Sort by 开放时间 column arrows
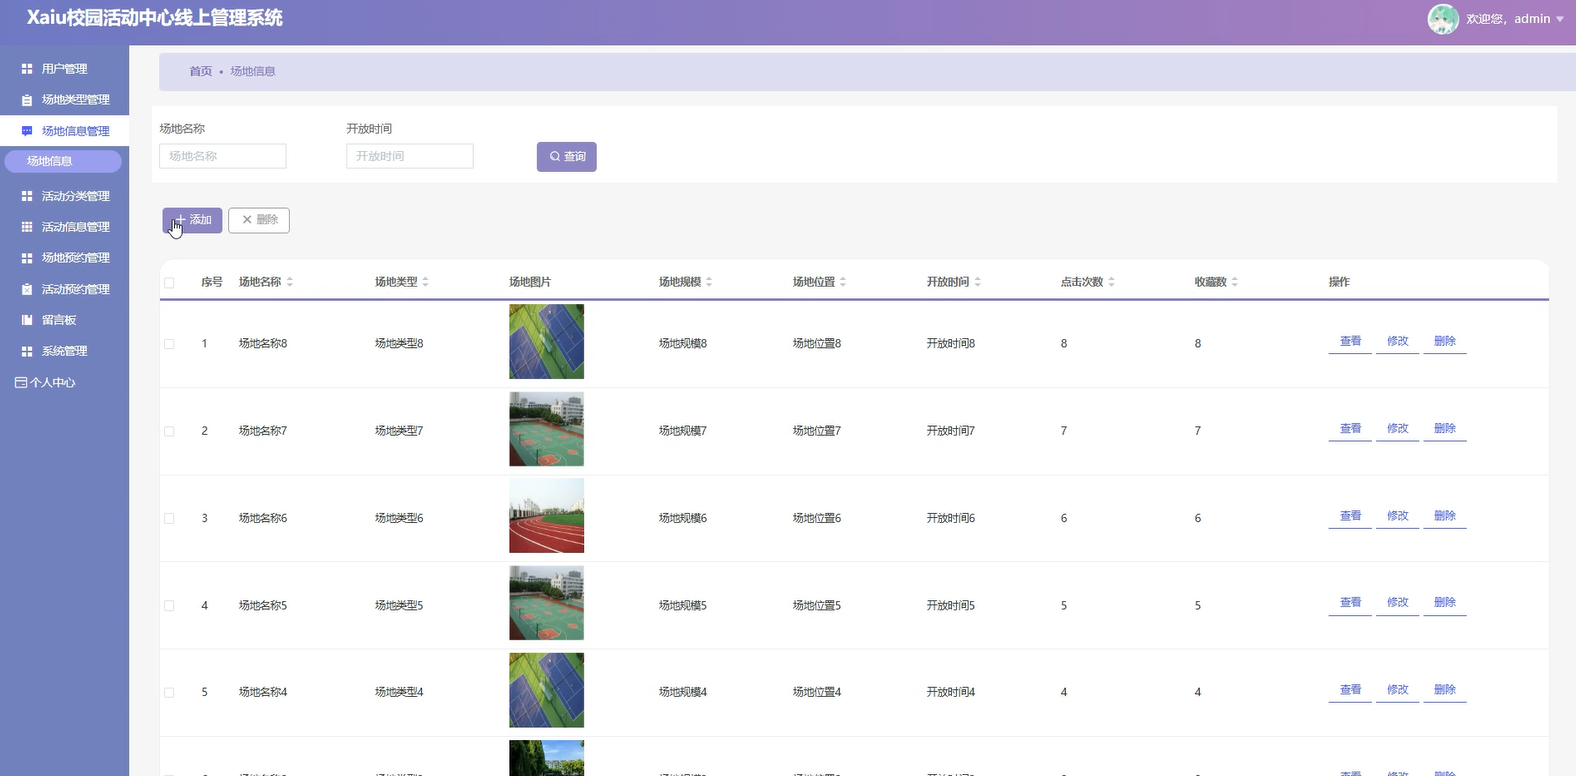The image size is (1576, 776). click(x=977, y=282)
